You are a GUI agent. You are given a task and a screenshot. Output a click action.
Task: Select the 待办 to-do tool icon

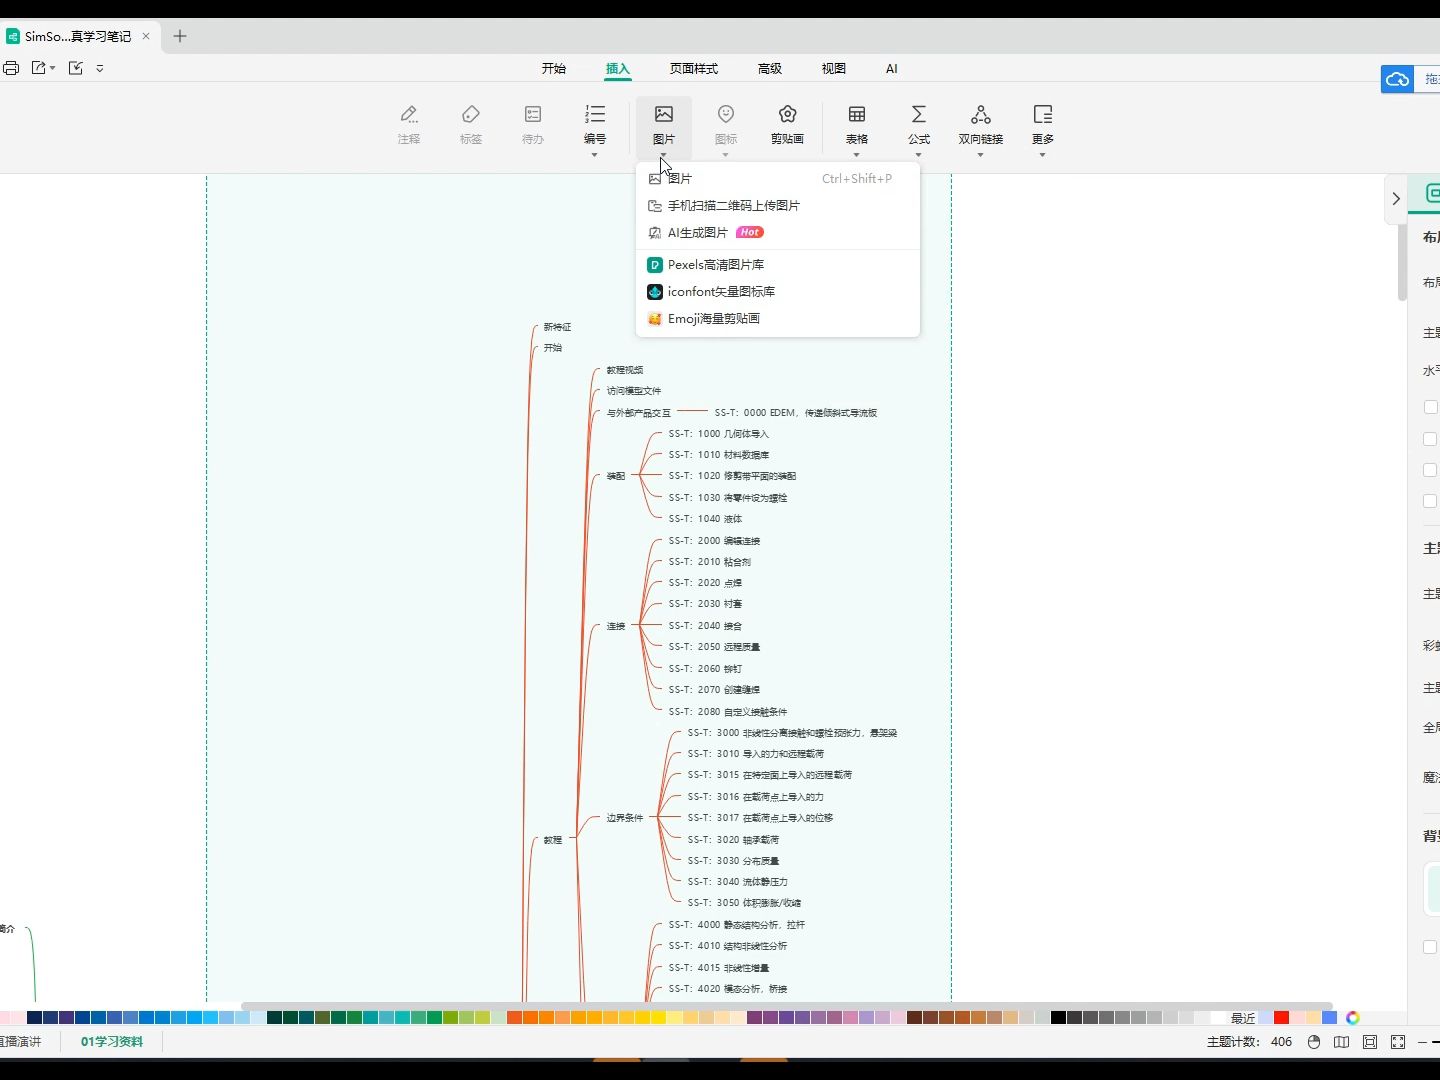click(x=533, y=114)
